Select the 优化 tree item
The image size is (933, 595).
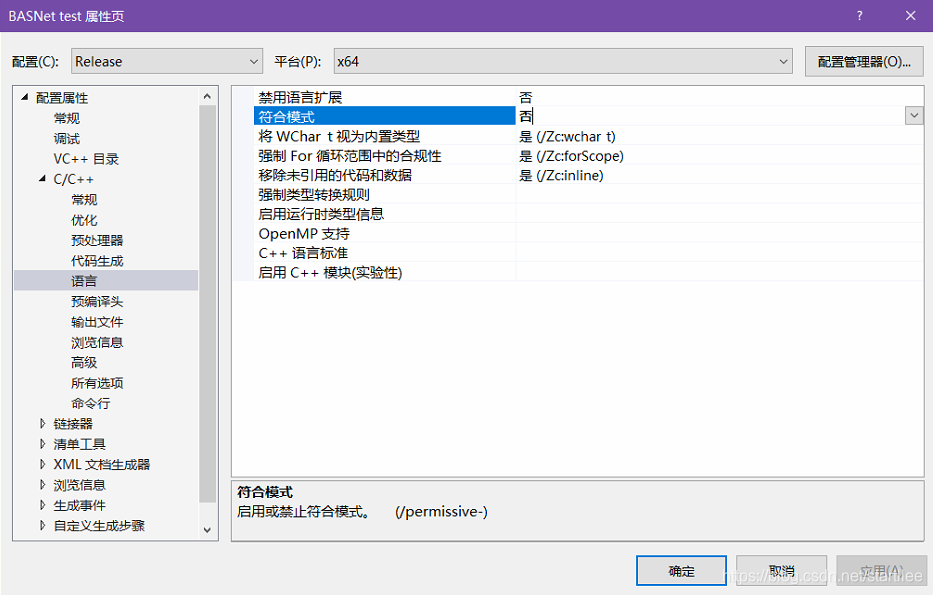click(84, 220)
